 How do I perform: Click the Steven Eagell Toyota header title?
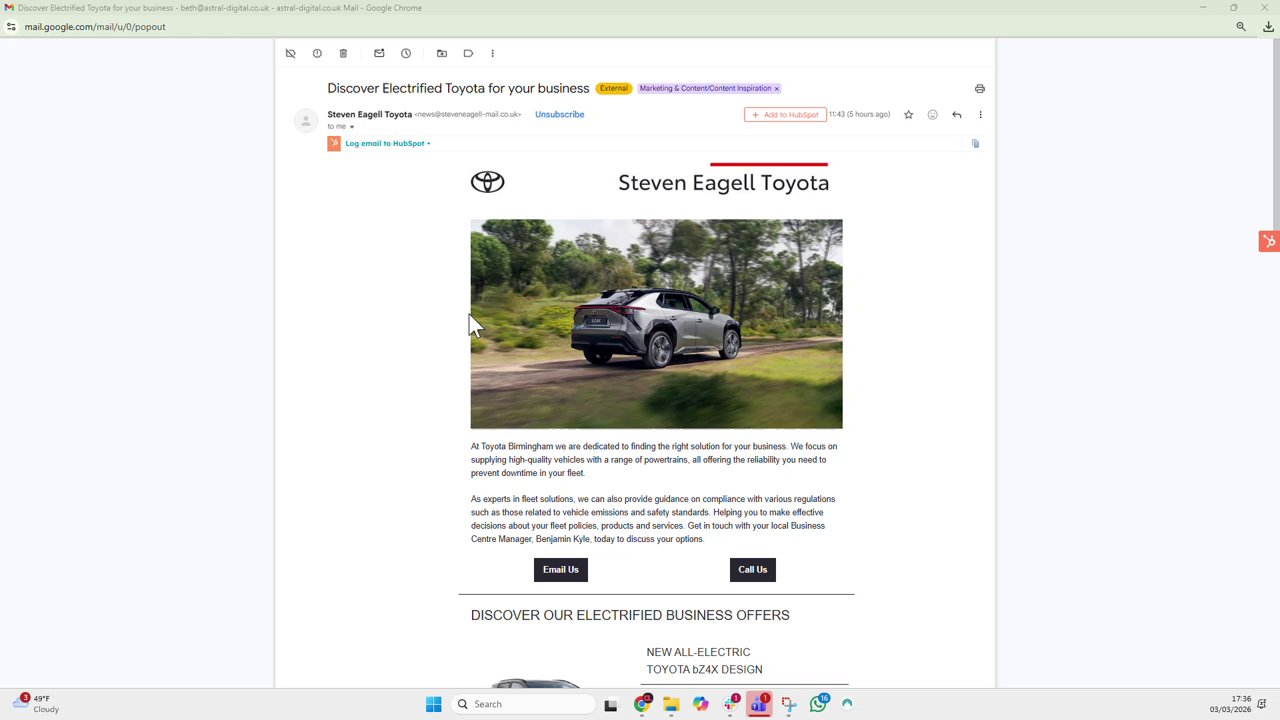723,183
